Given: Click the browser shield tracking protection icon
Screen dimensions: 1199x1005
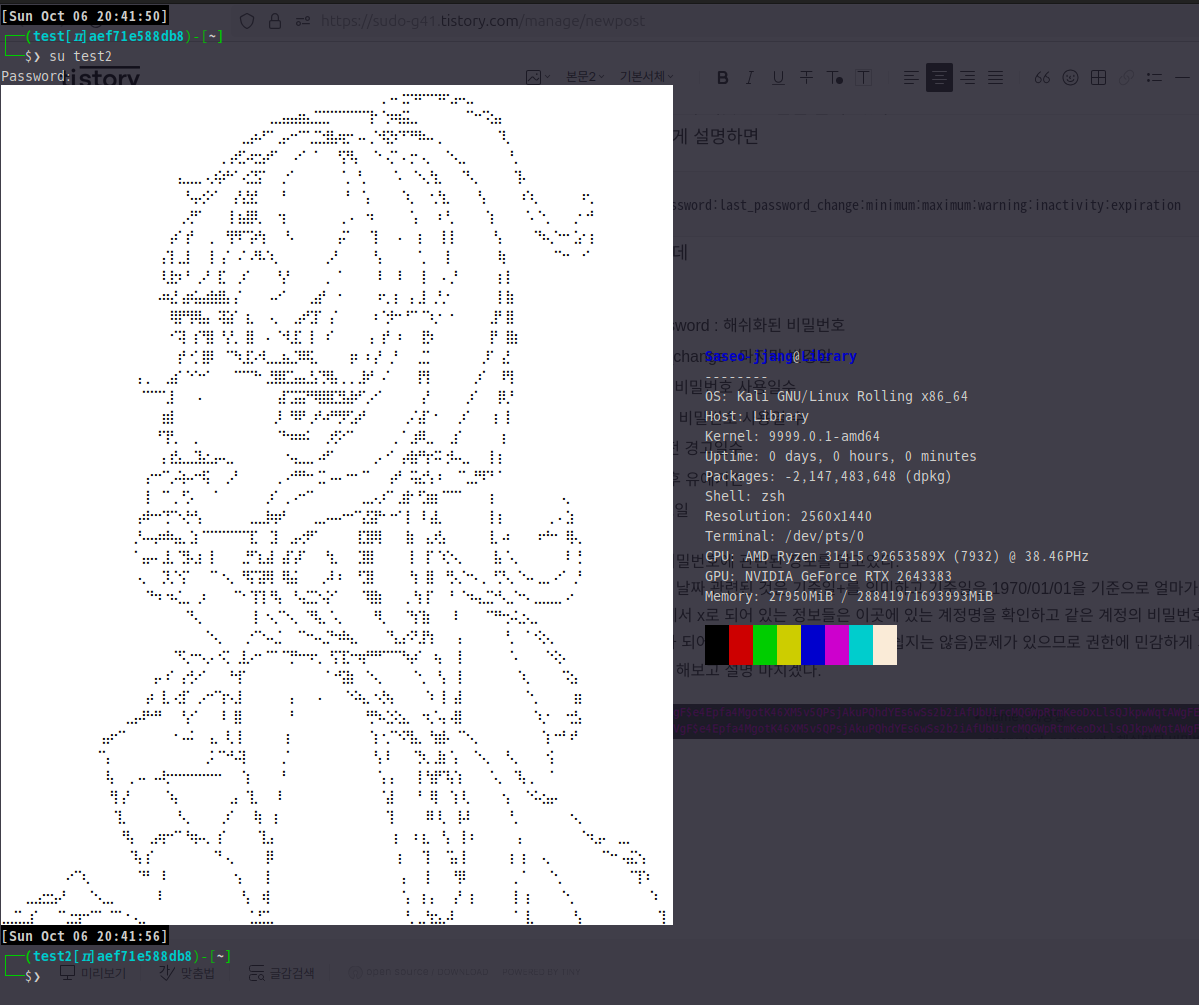Looking at the screenshot, I should coord(247,21).
